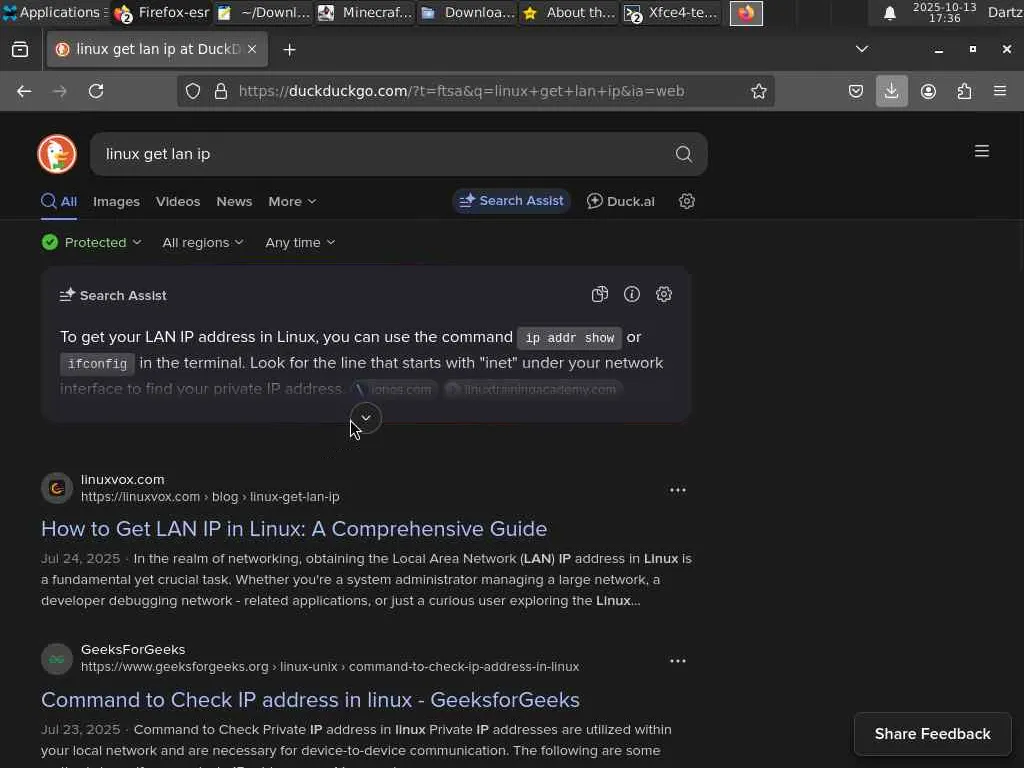The height and width of the screenshot is (768, 1024).
Task: Open the ~/Downl... editor taskbar item
Action: click(x=263, y=12)
